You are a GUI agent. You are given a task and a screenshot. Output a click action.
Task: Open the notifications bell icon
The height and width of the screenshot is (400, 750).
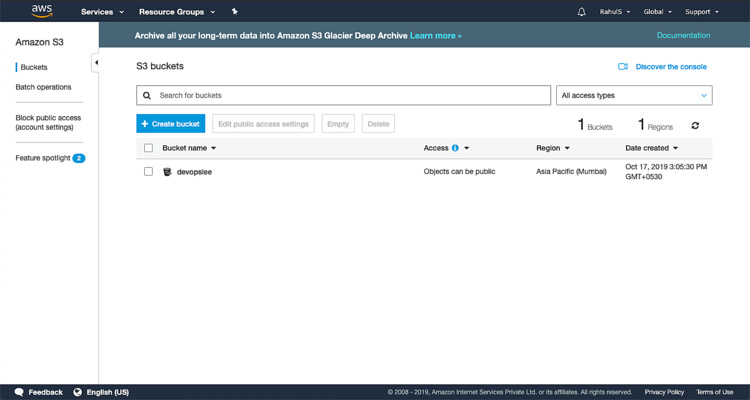pos(582,12)
